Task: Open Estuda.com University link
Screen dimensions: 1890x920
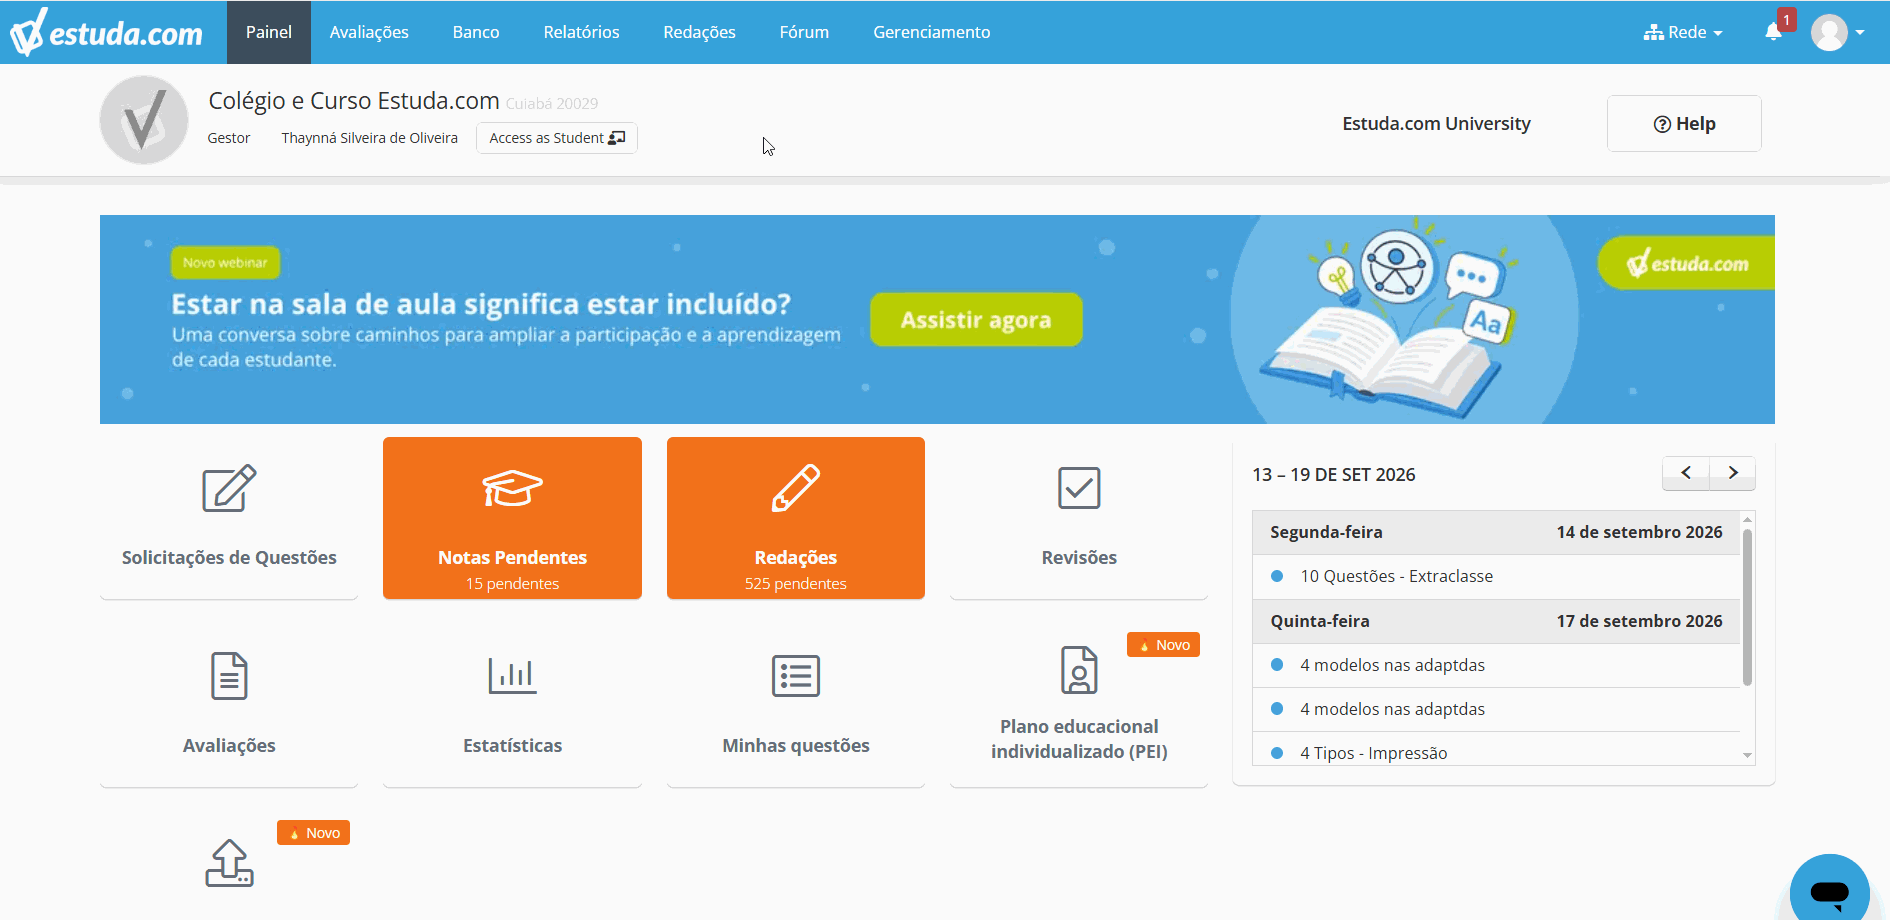Action: 1436,124
